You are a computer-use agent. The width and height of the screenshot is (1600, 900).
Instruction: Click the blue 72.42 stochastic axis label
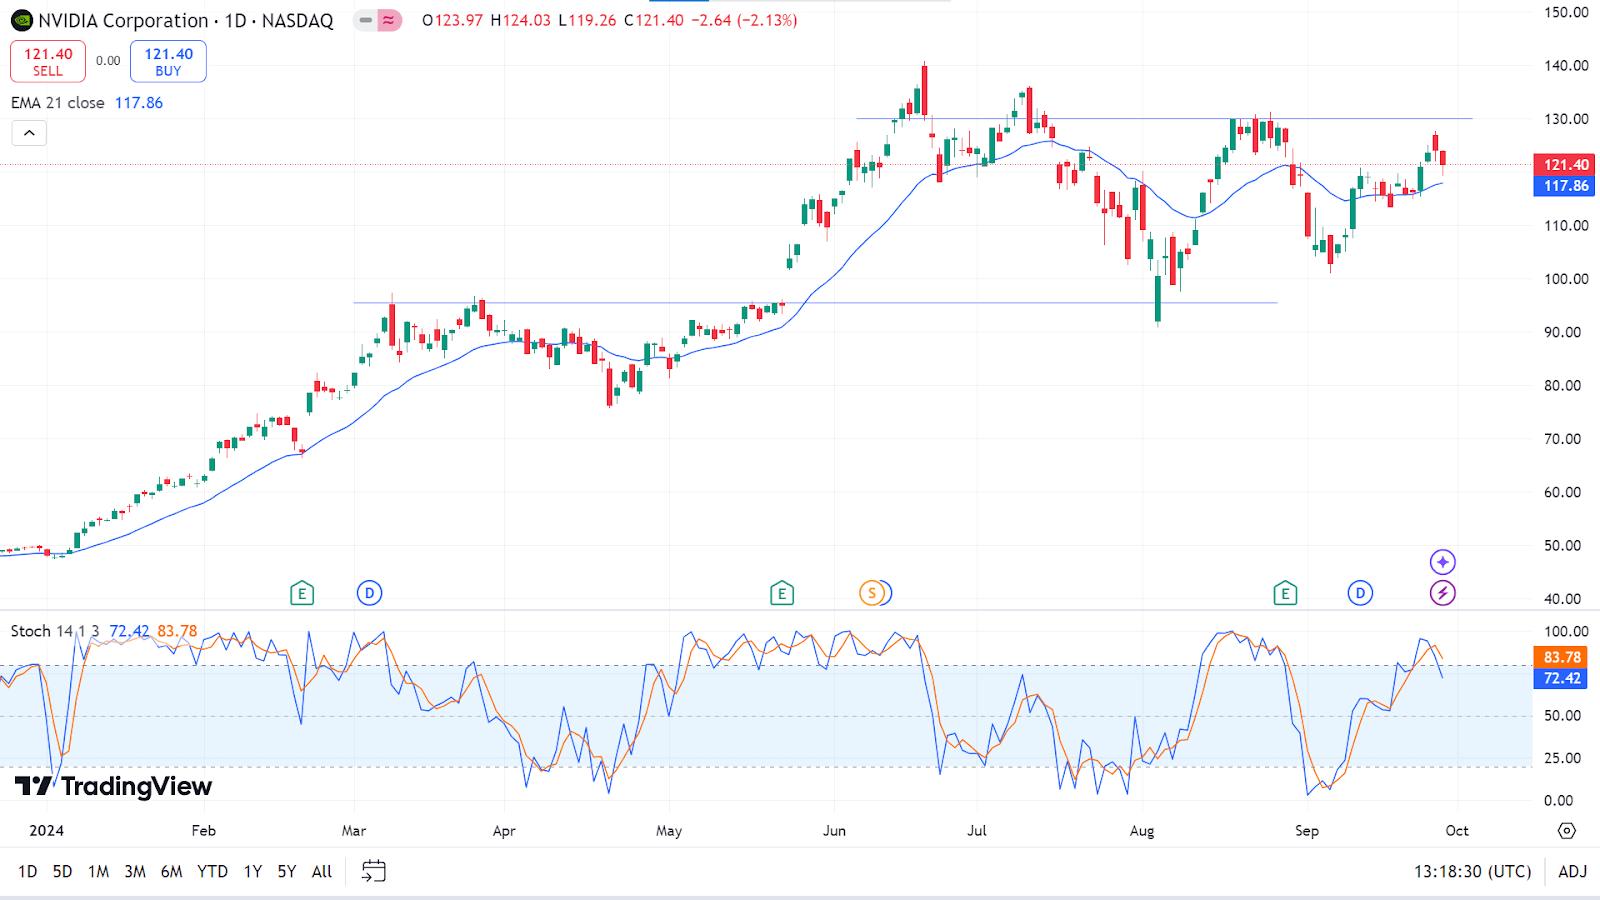coord(1560,678)
